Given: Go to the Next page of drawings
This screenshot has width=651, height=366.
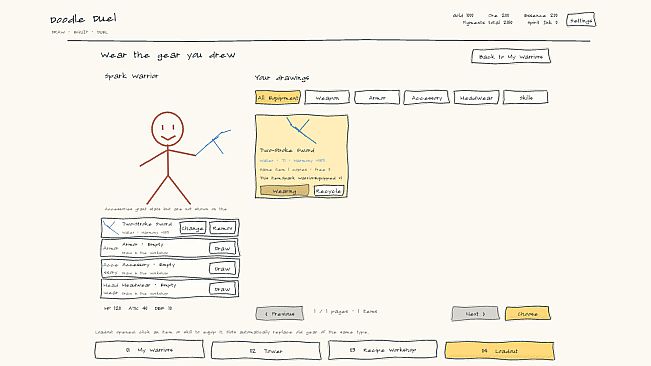Looking at the screenshot, I should tap(475, 314).
